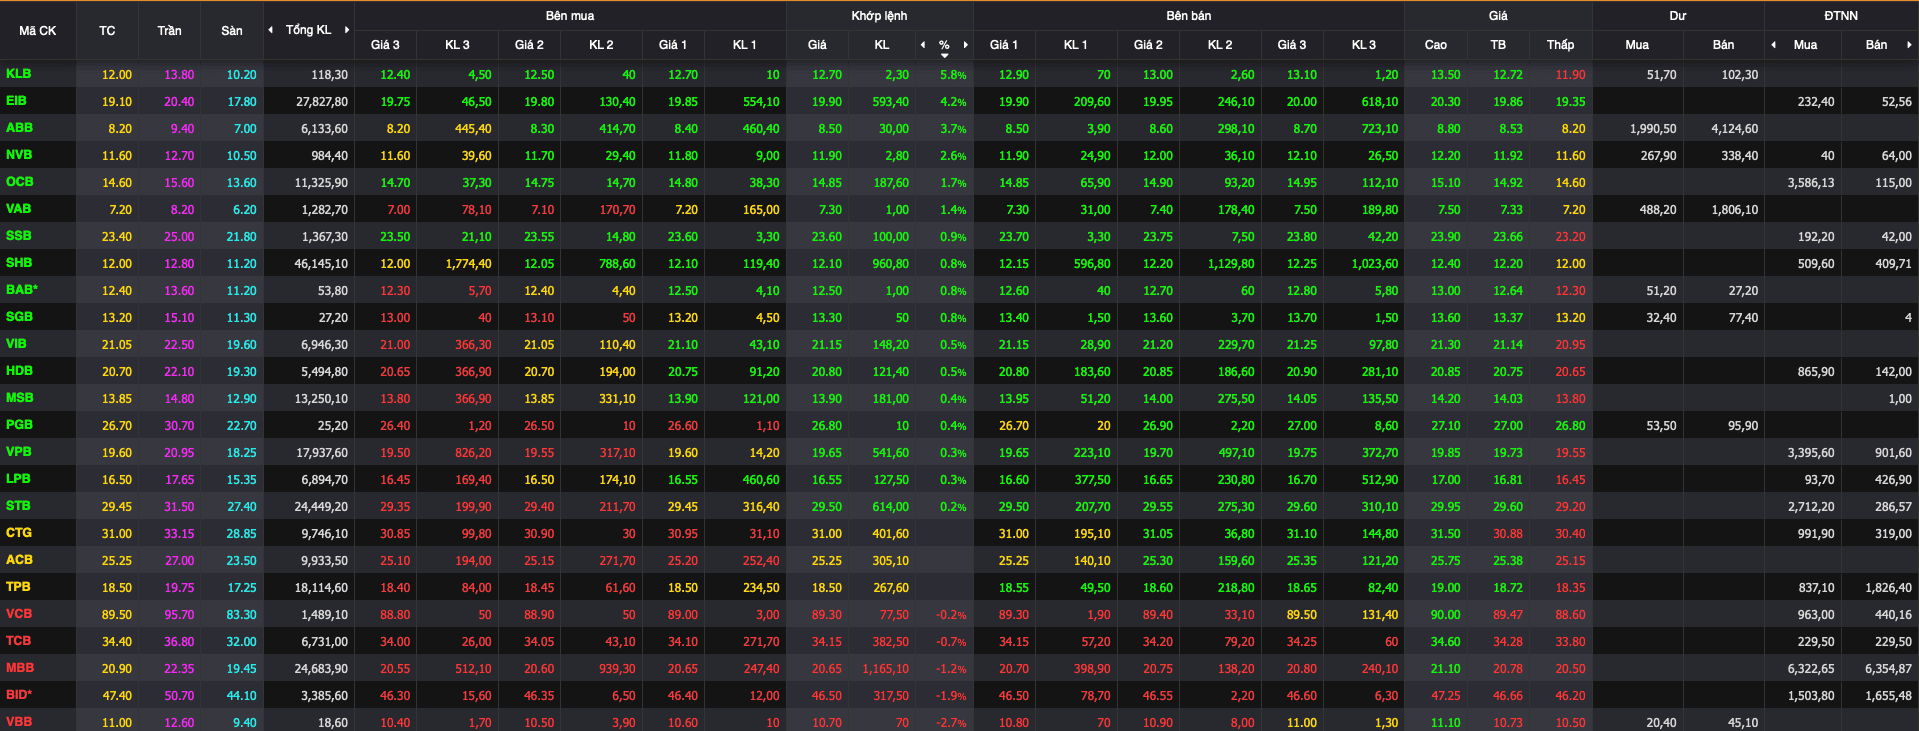Click the Thấp column header
The width and height of the screenshot is (1919, 731).
[x=1560, y=45]
